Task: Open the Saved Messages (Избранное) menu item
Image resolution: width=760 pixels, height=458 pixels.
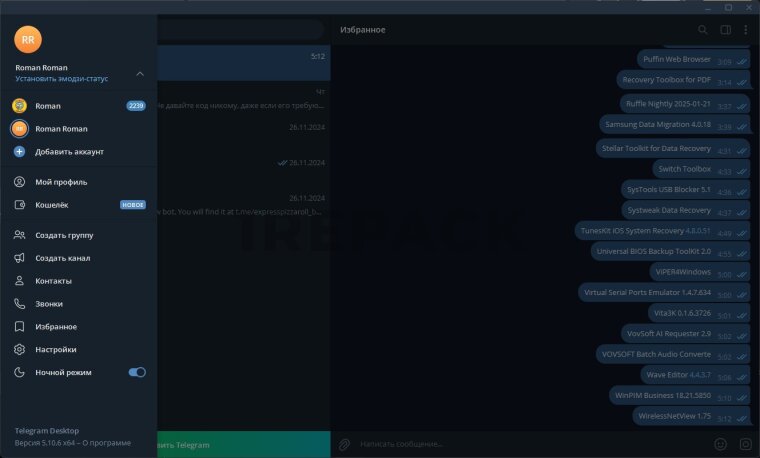Action: point(56,327)
